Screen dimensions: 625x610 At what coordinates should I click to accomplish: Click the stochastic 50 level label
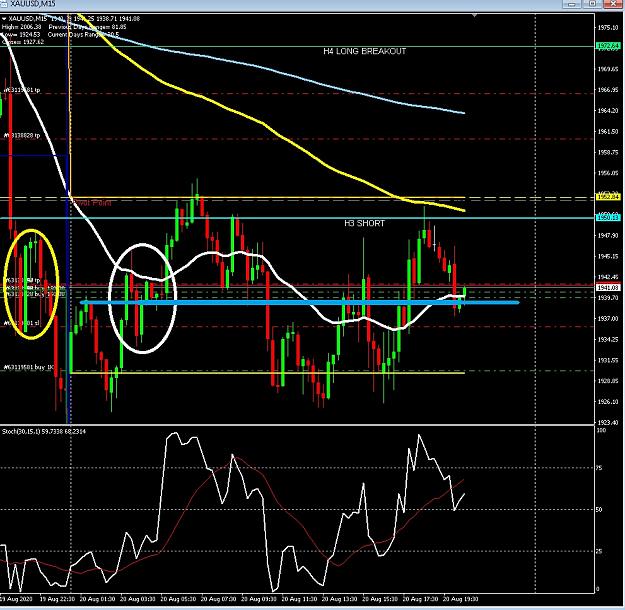[x=599, y=510]
